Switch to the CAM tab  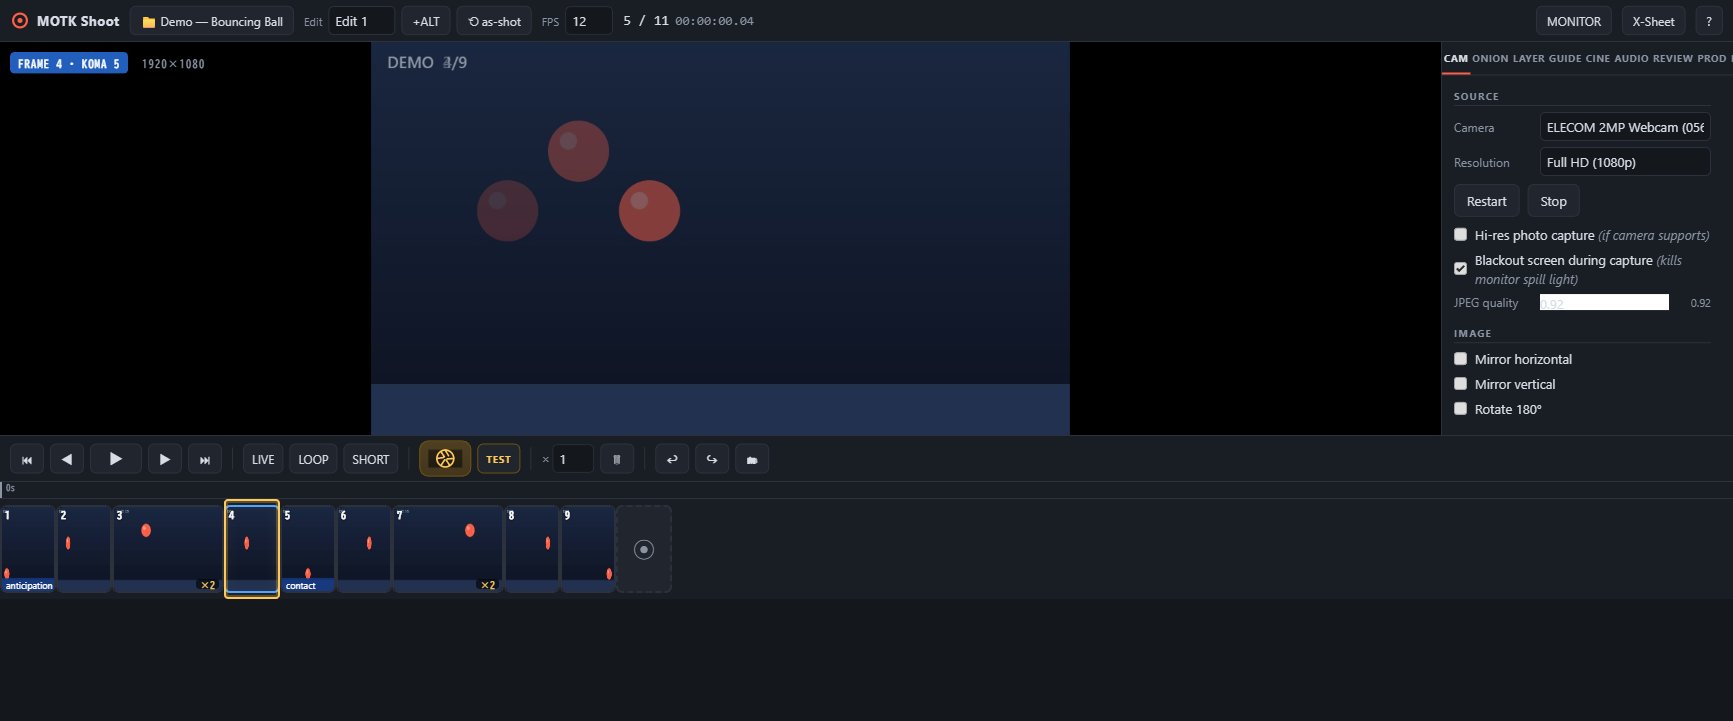(x=1456, y=58)
